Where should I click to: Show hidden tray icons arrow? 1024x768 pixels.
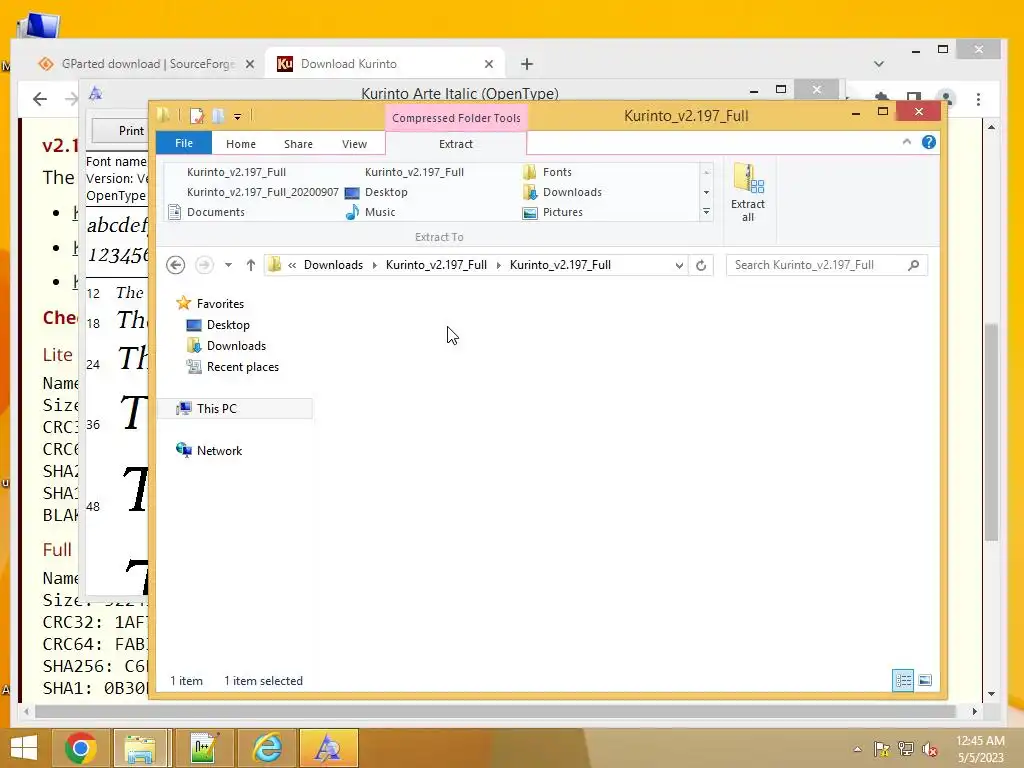[x=857, y=749]
